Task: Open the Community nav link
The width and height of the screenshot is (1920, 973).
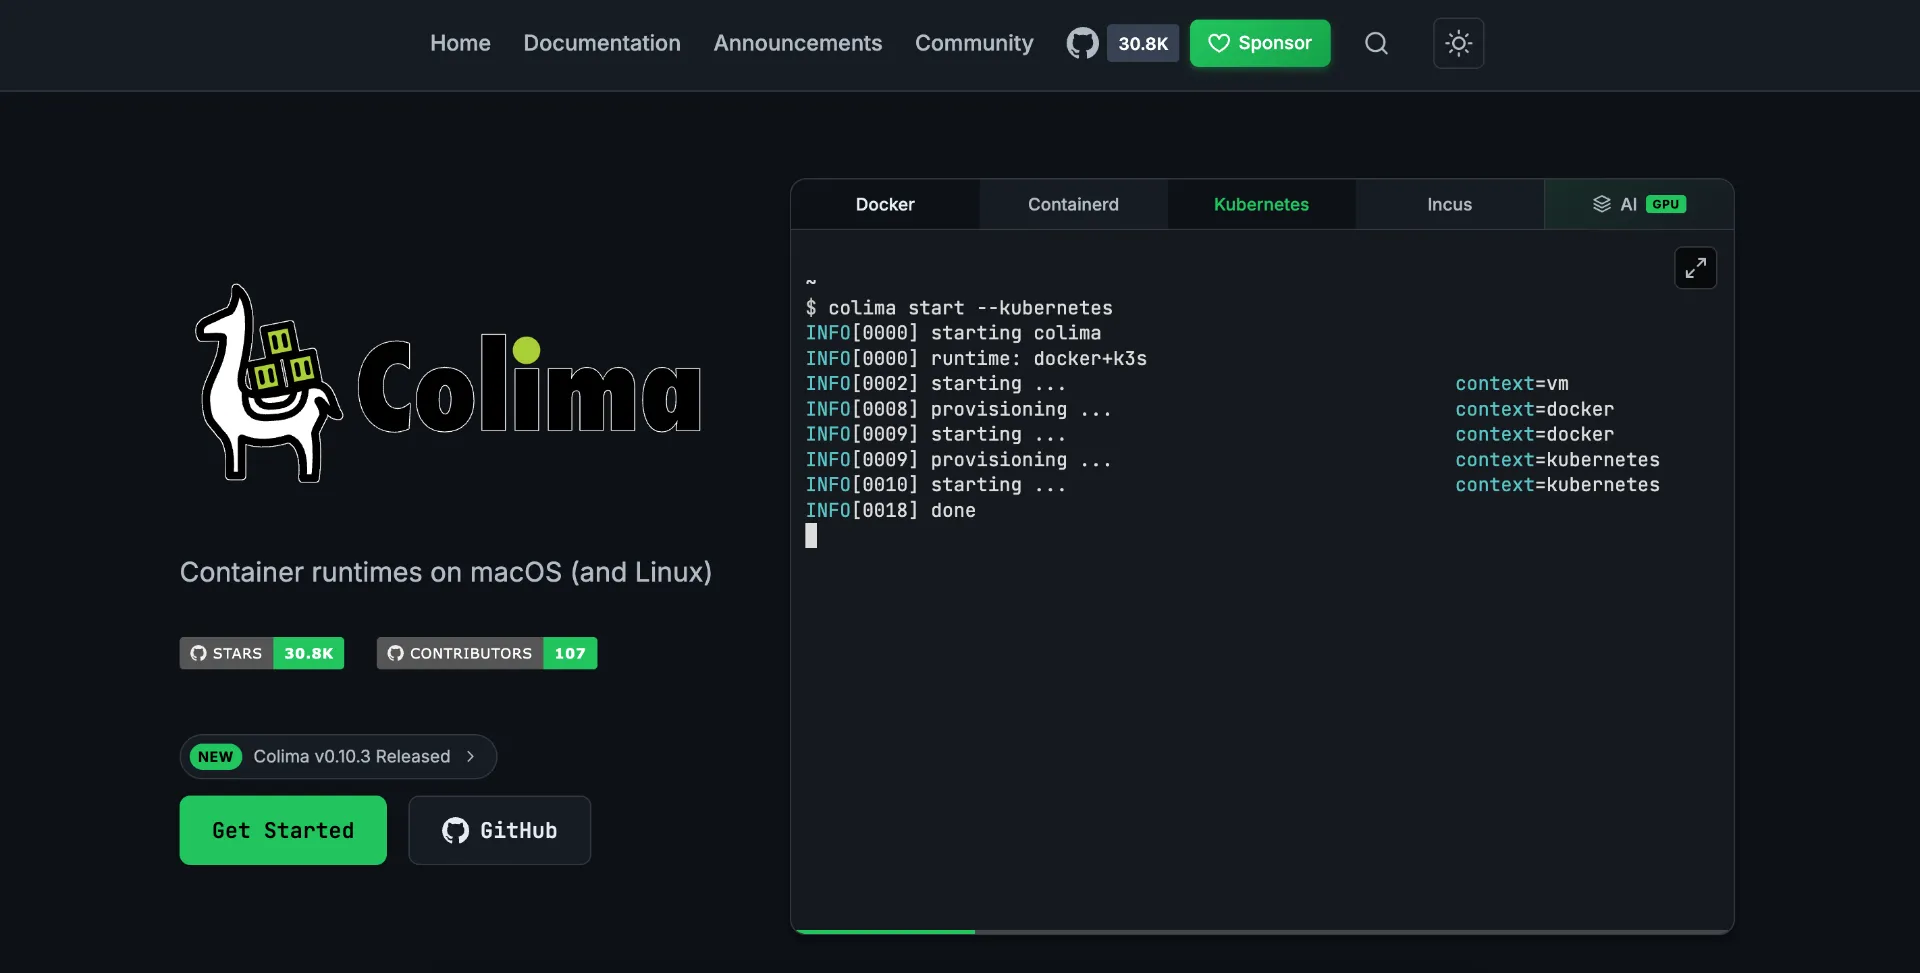Action: (974, 43)
